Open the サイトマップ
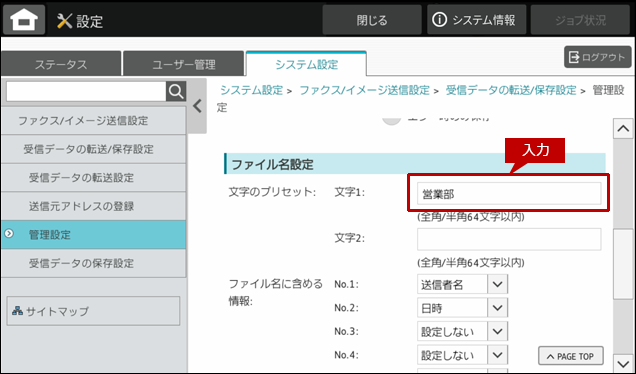Image resolution: width=636 pixels, height=374 pixels. tap(93, 311)
